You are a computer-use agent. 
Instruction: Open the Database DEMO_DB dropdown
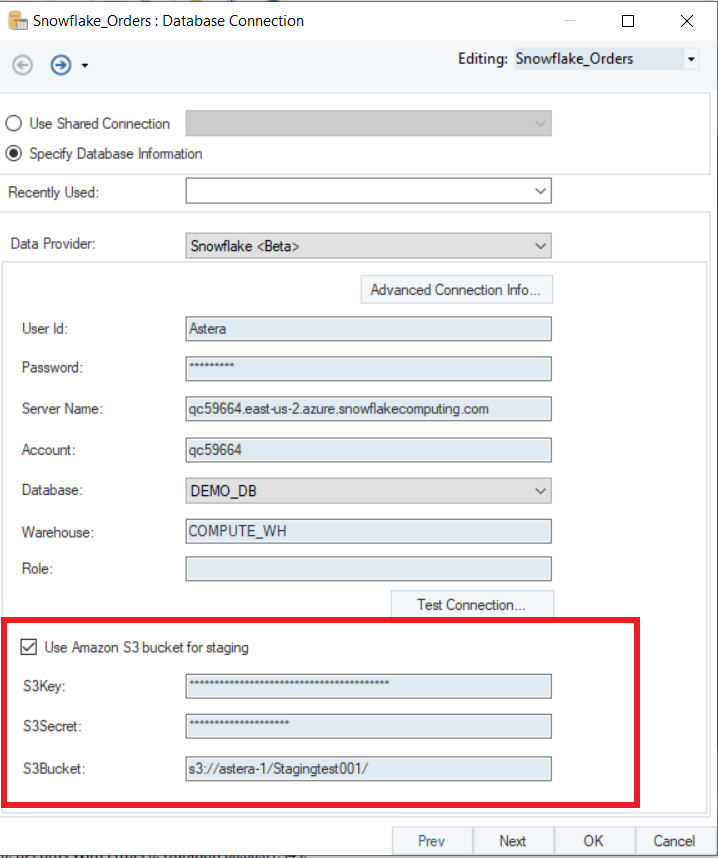tap(540, 491)
